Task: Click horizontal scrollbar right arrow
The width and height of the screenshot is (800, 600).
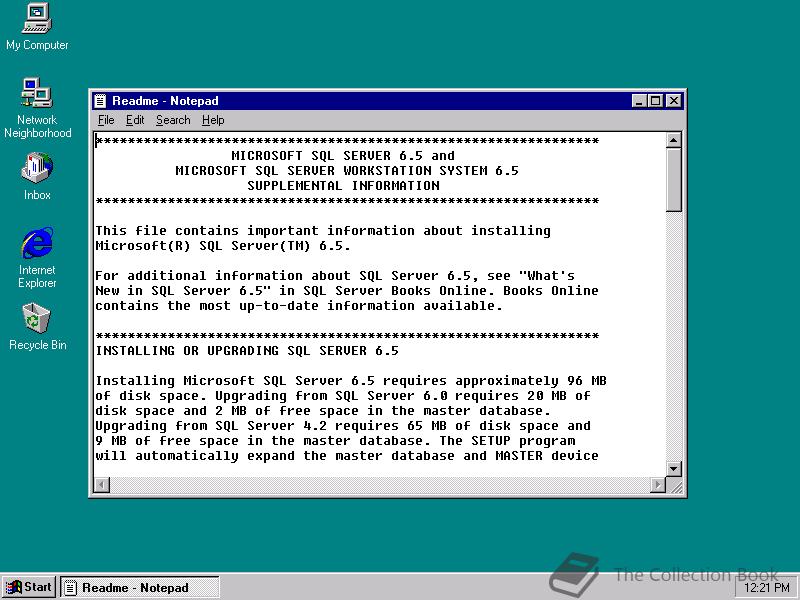Action: point(658,484)
